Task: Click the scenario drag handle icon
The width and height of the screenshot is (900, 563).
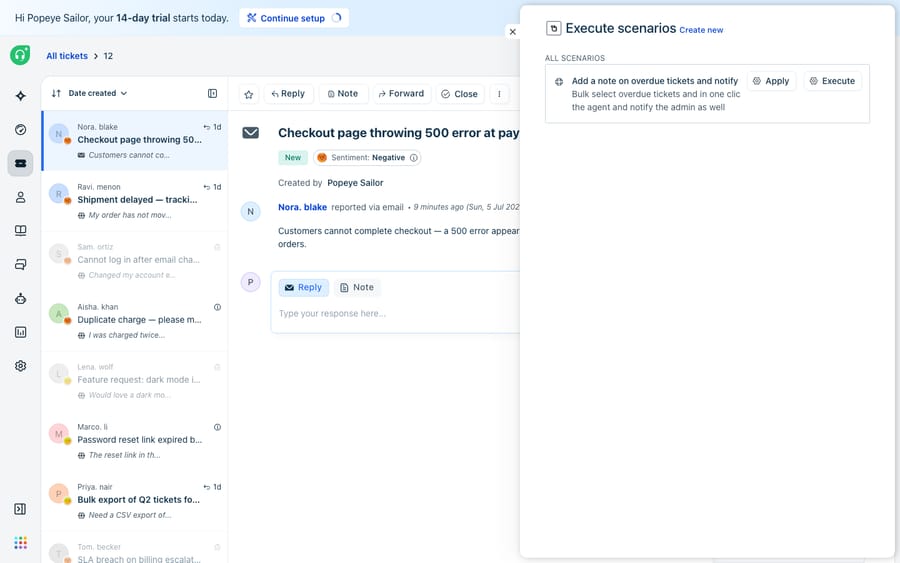Action: 558,81
